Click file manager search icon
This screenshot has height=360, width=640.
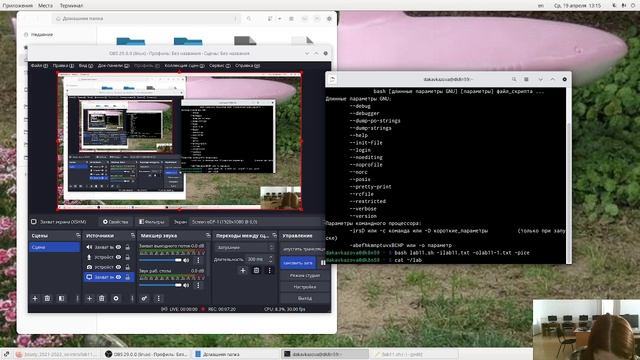(249, 19)
